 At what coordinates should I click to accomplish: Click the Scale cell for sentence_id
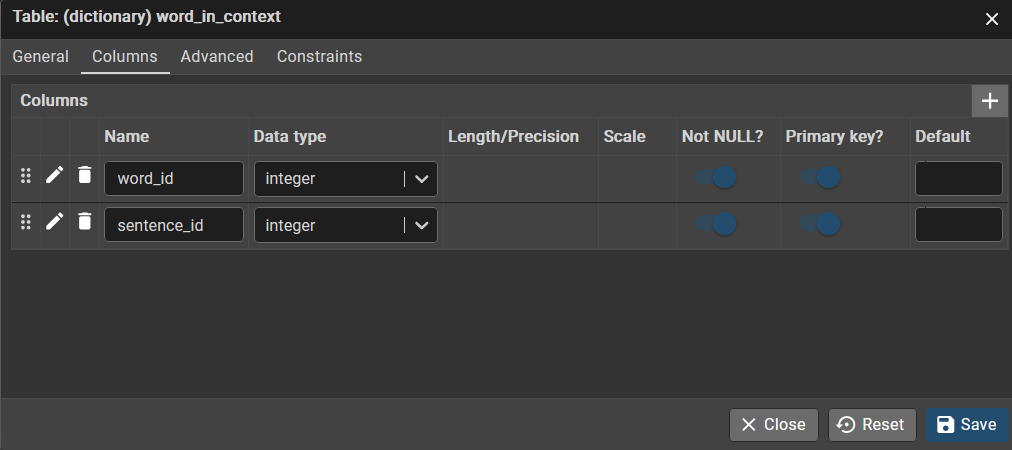click(637, 225)
